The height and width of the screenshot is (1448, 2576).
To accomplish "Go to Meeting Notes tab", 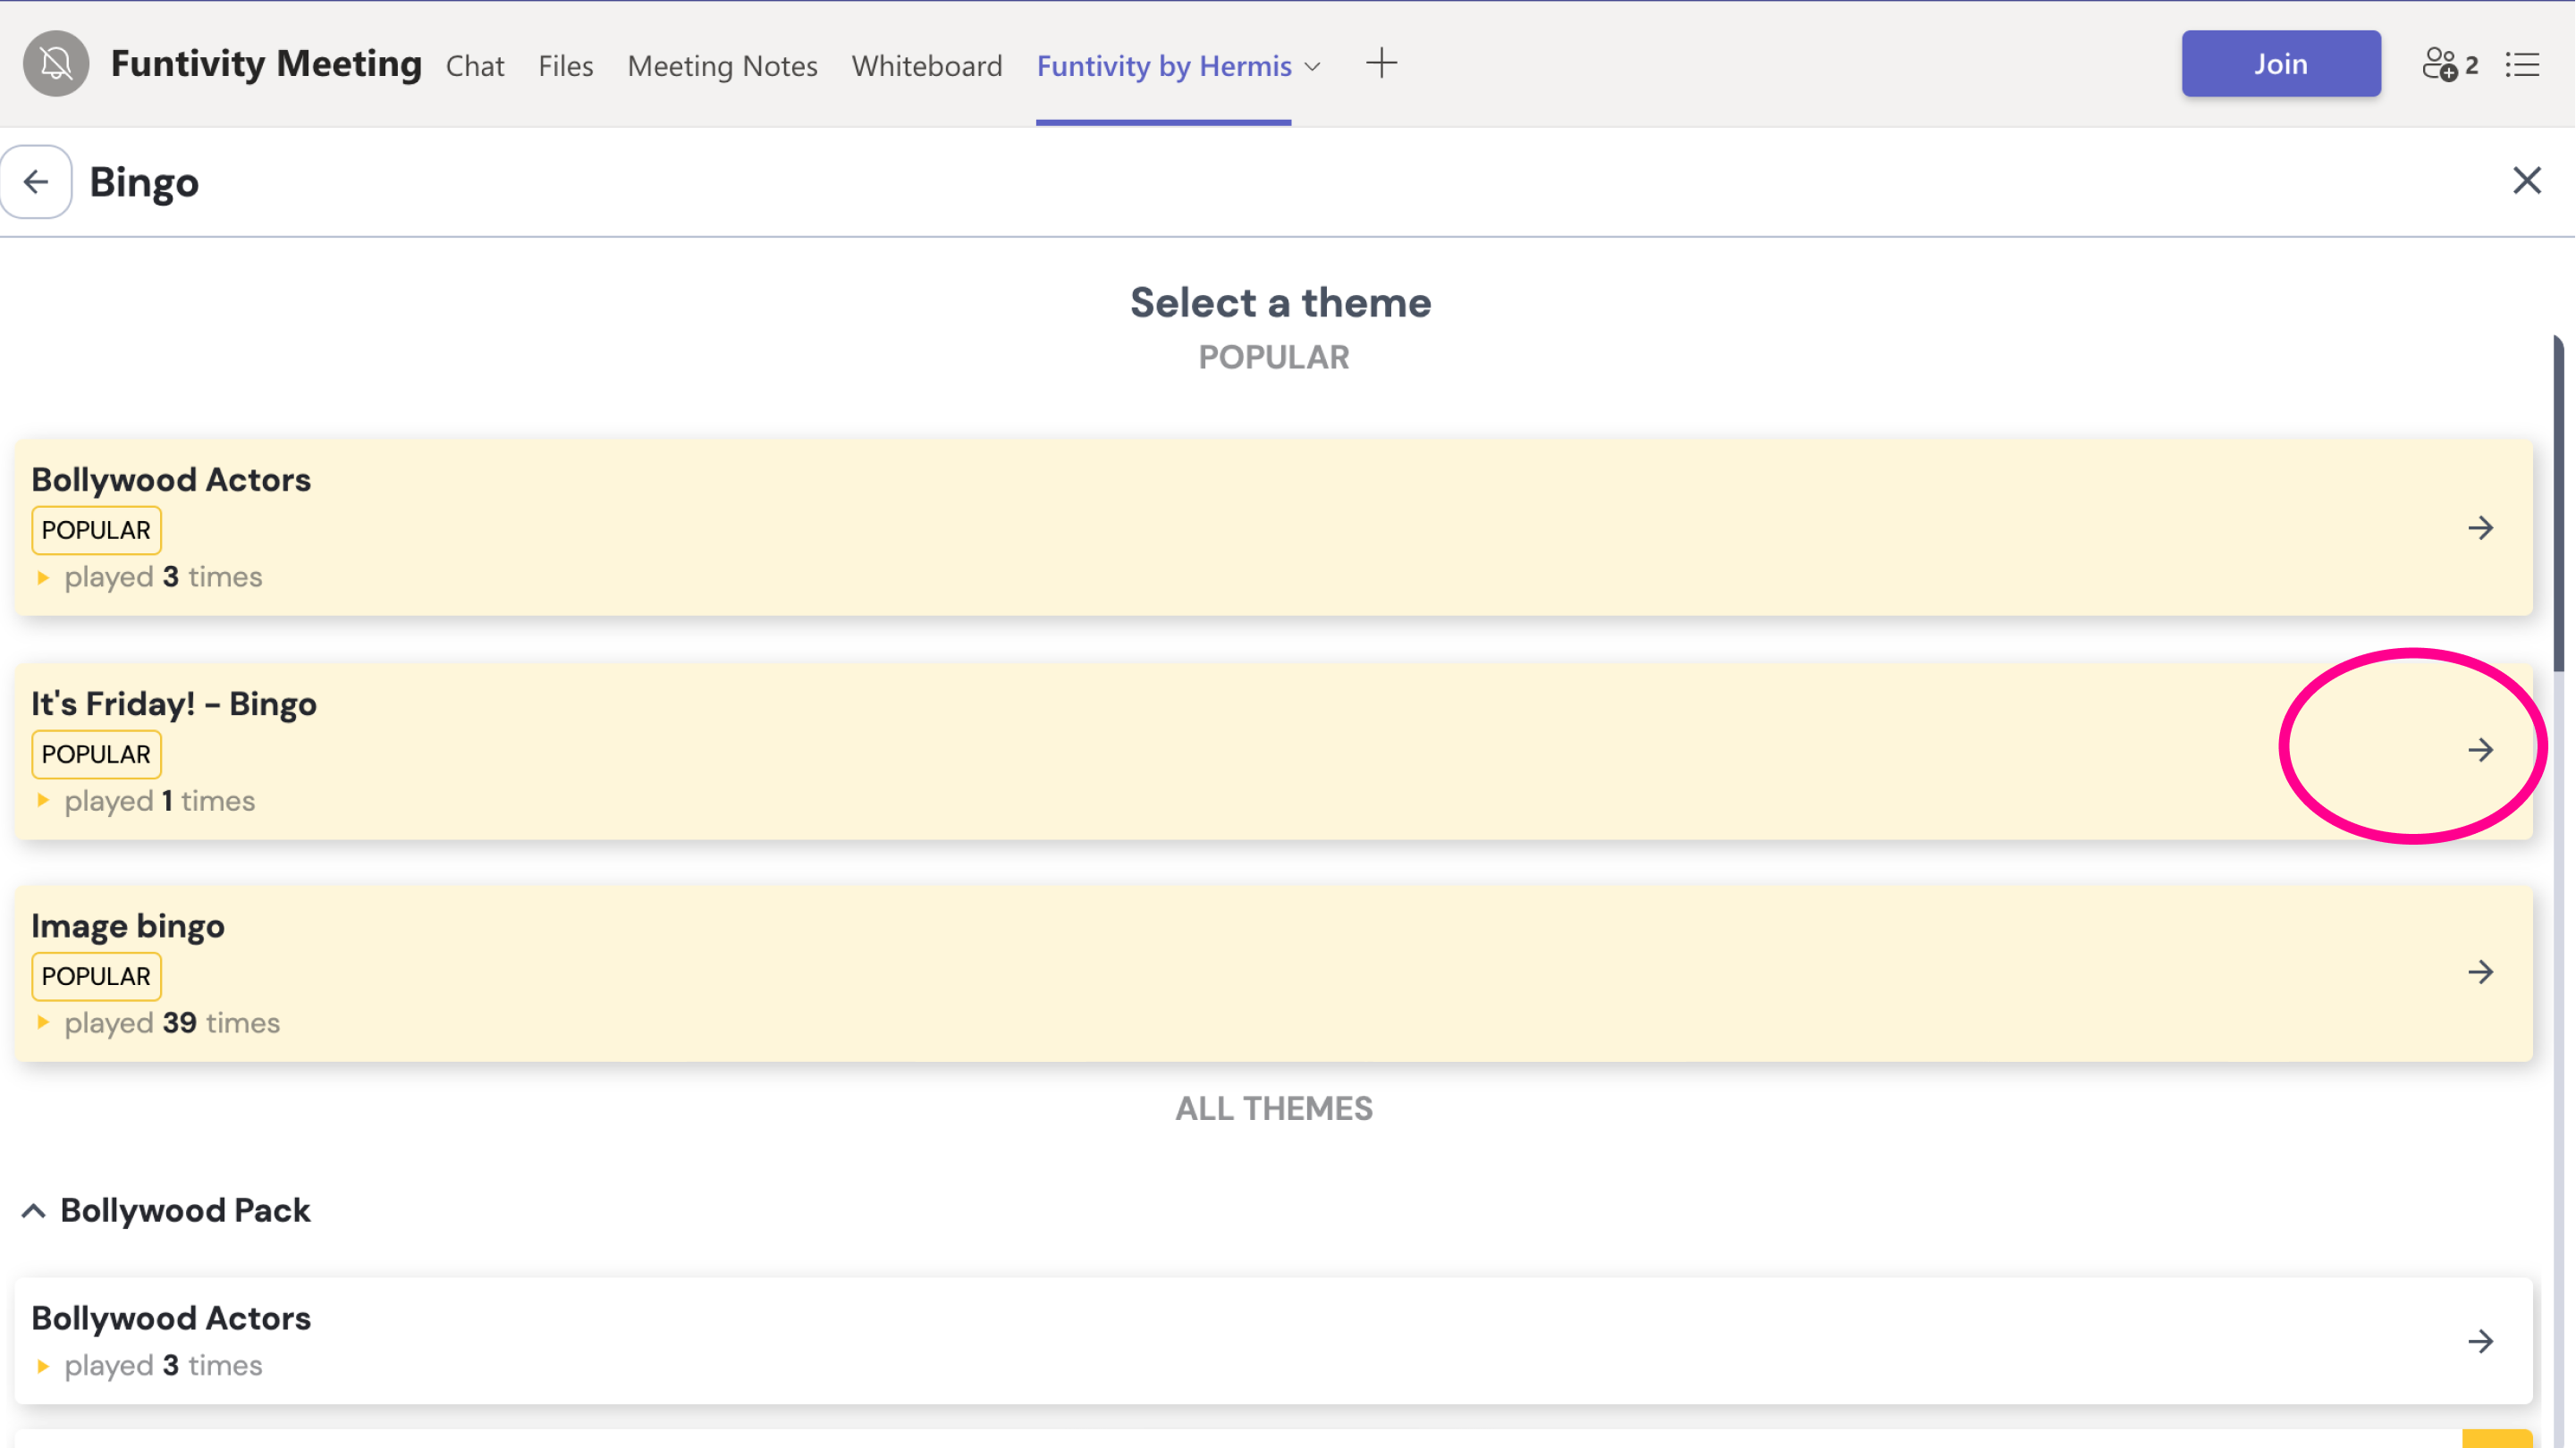I will click(722, 66).
